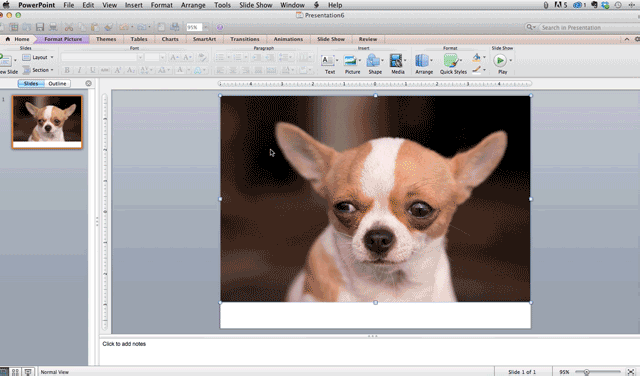Click the Increase font size icon

[174, 57]
